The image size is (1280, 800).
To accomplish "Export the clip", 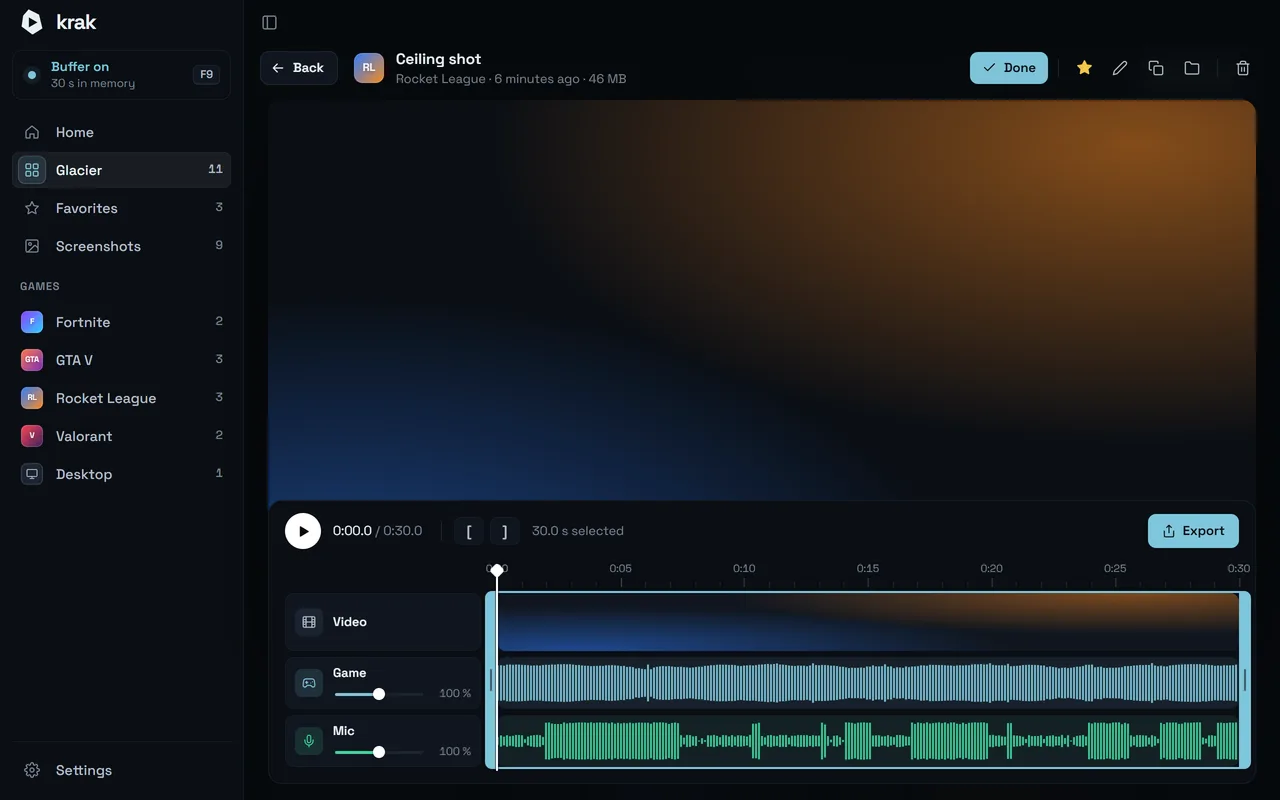I will click(x=1193, y=531).
